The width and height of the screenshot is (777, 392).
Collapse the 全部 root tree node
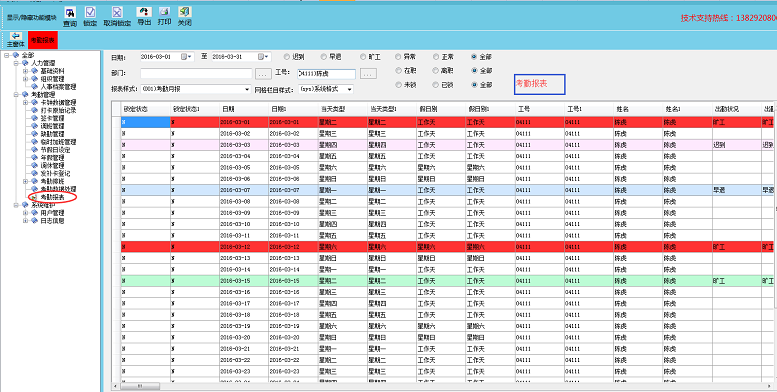[6, 55]
